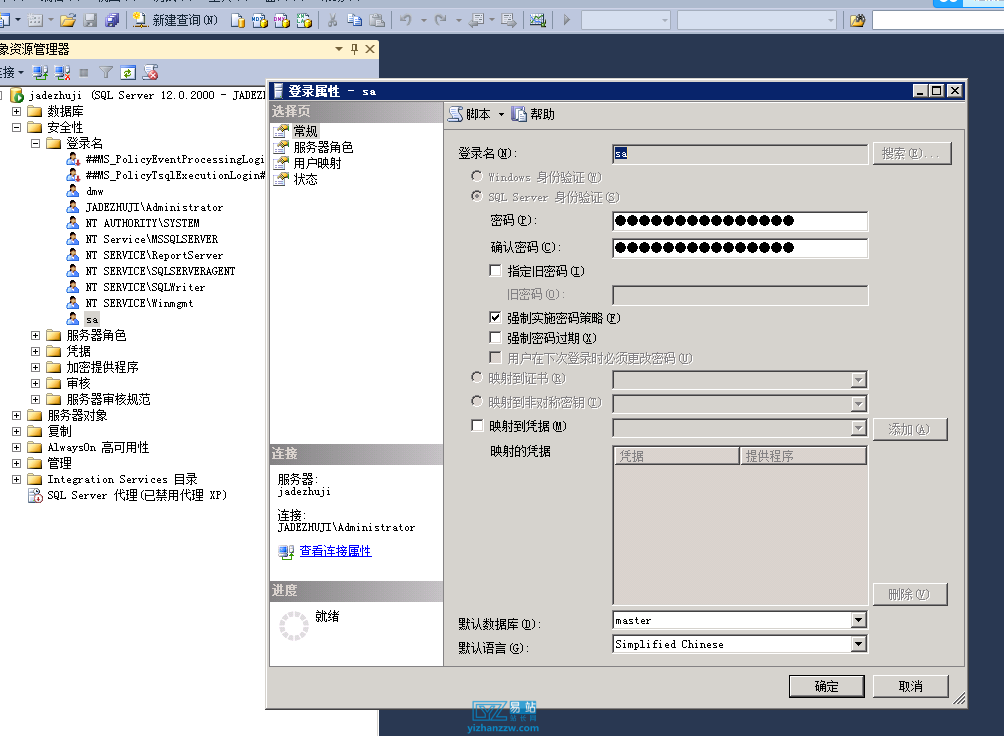Open 查看连接属性 link
Screen dimensions: 1004x736
(334, 552)
